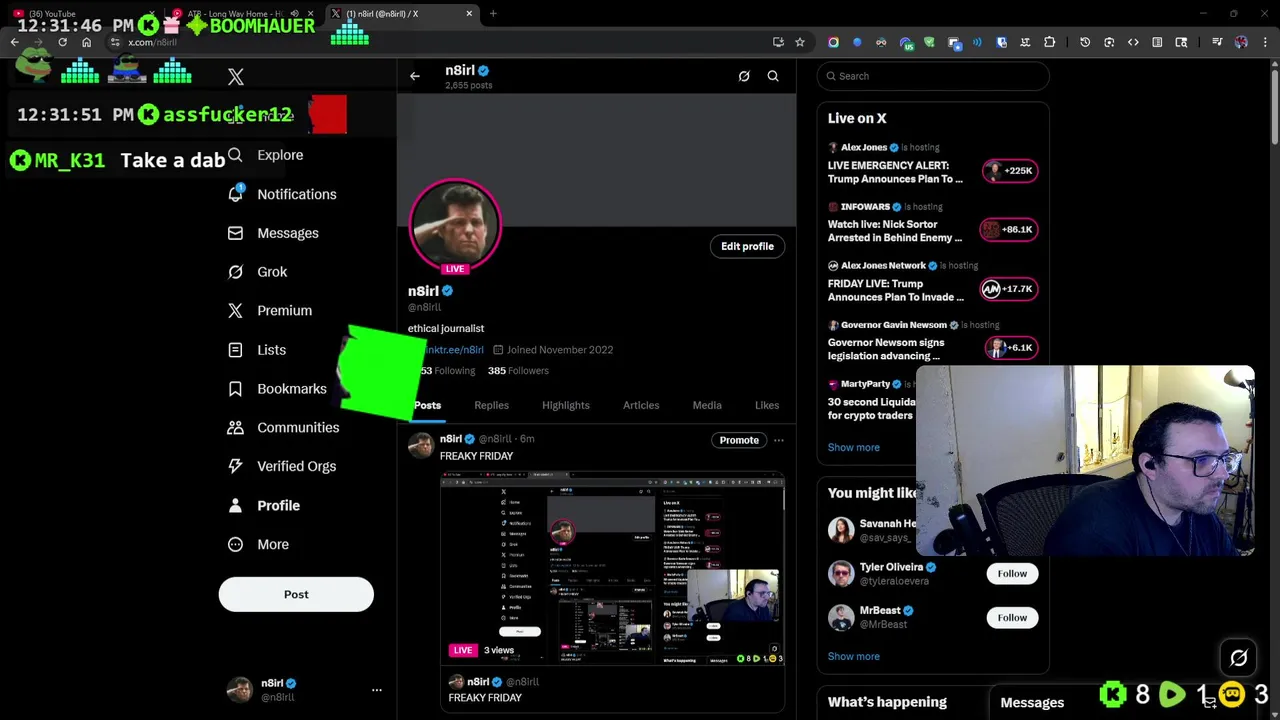Click the Promote button on the post
The height and width of the screenshot is (720, 1280).
pyautogui.click(x=739, y=440)
